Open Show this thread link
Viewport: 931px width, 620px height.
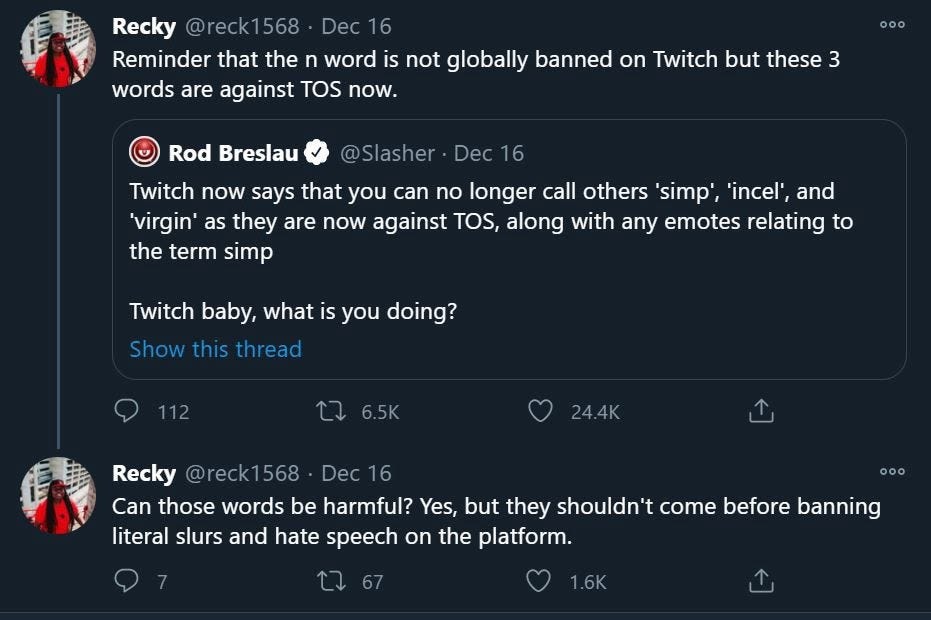pos(215,349)
